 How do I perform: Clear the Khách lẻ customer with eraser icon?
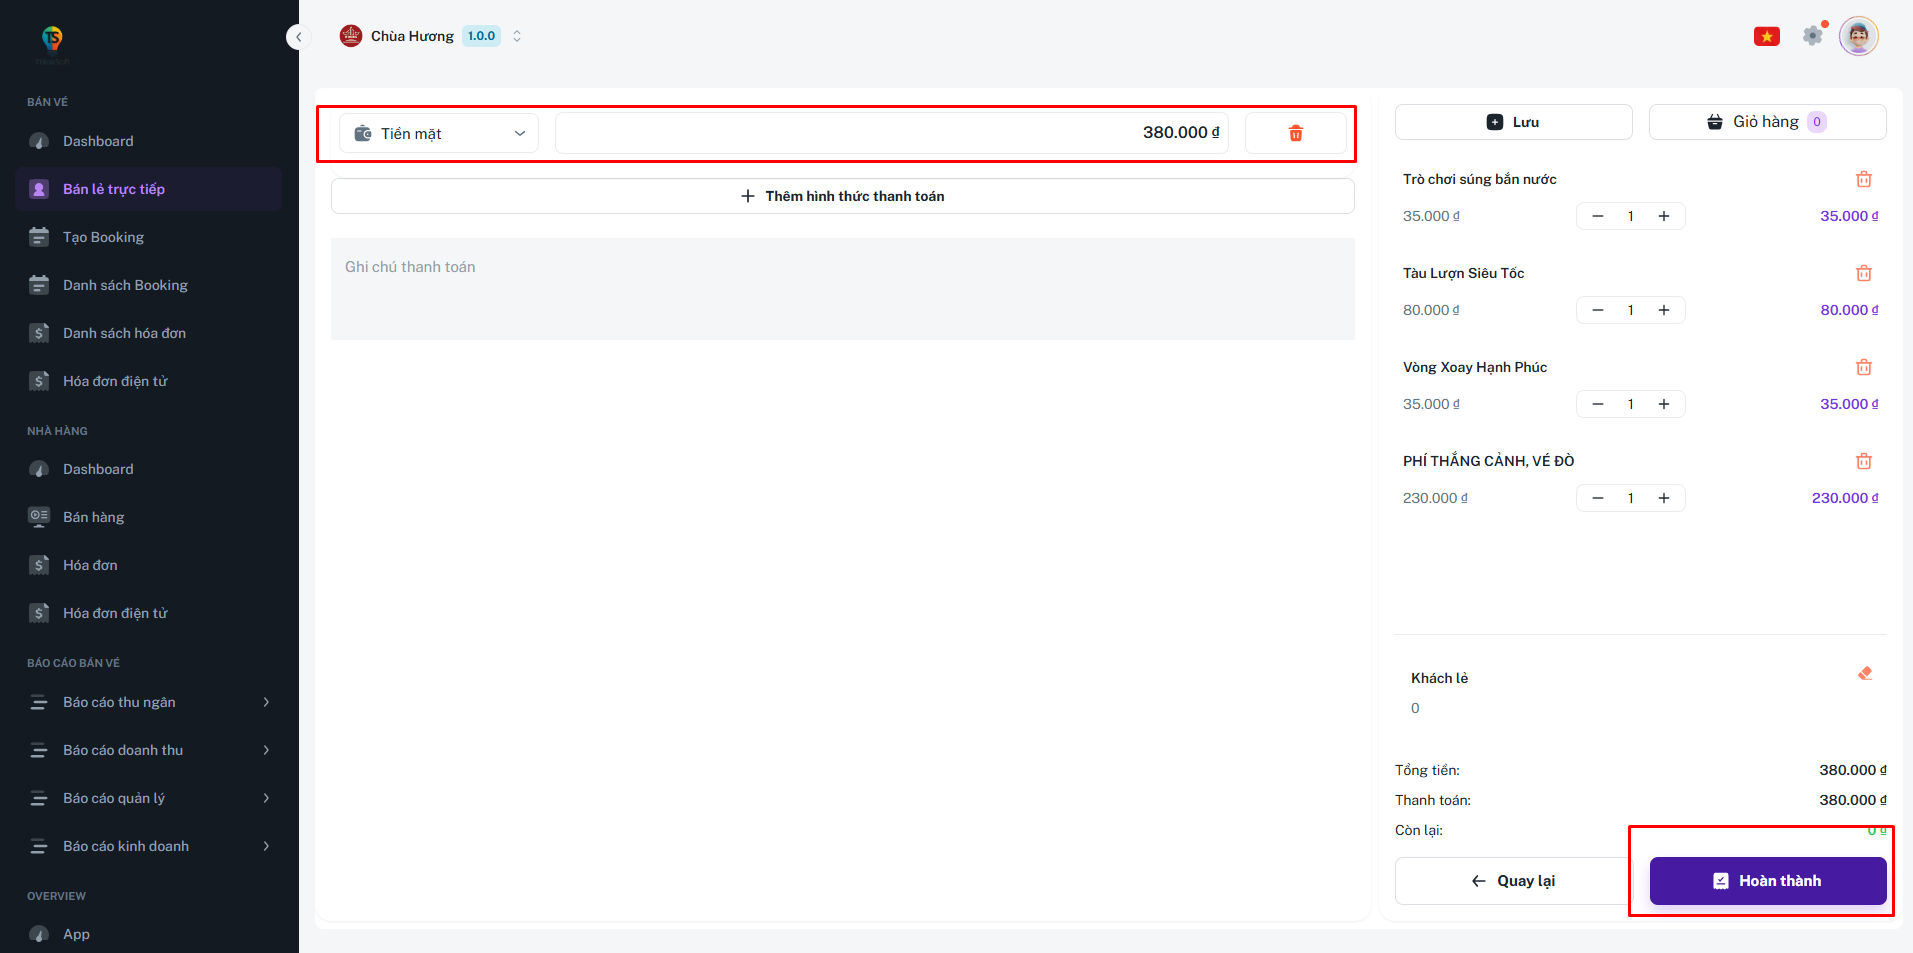[x=1864, y=674]
